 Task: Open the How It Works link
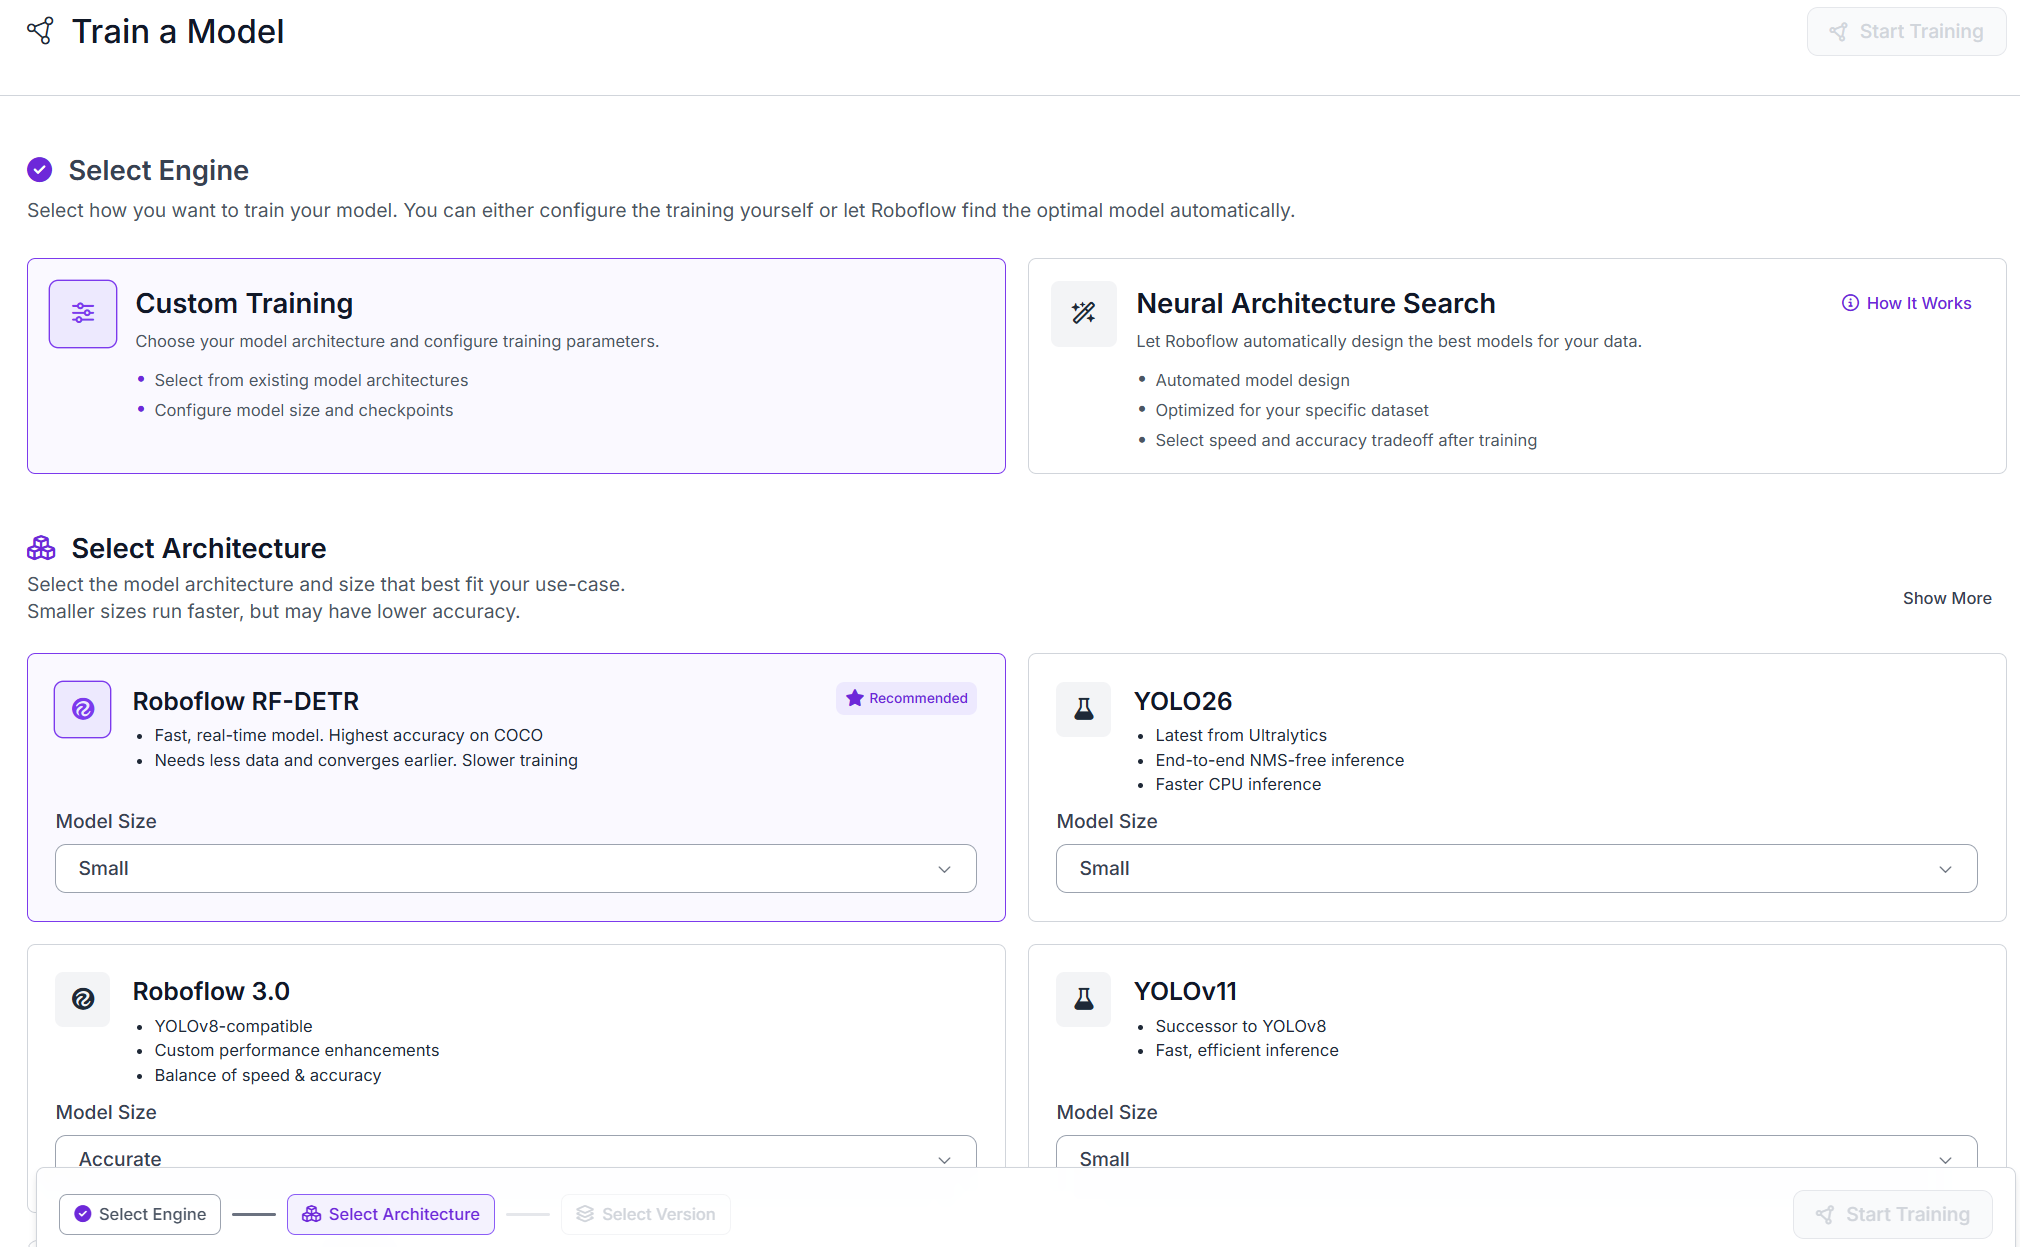1907,303
